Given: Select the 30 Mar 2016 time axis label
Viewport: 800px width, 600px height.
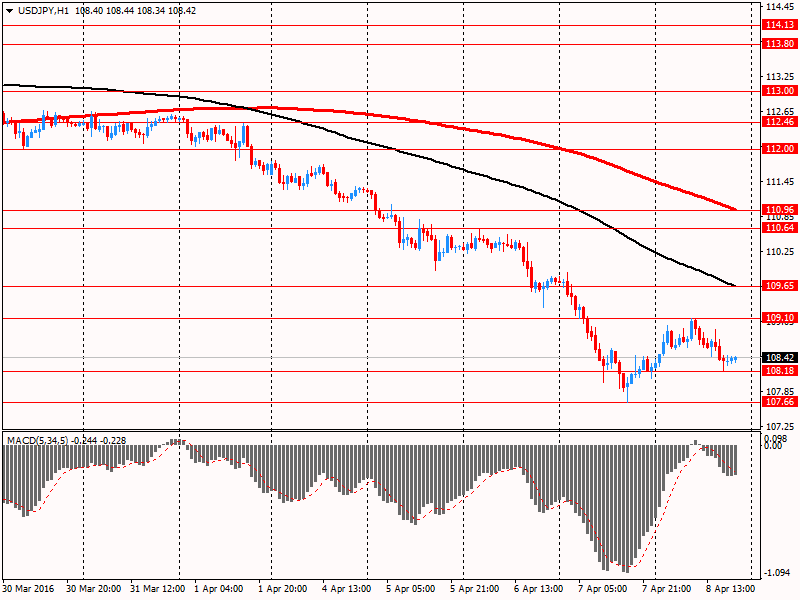Looking at the screenshot, I should pyautogui.click(x=28, y=589).
